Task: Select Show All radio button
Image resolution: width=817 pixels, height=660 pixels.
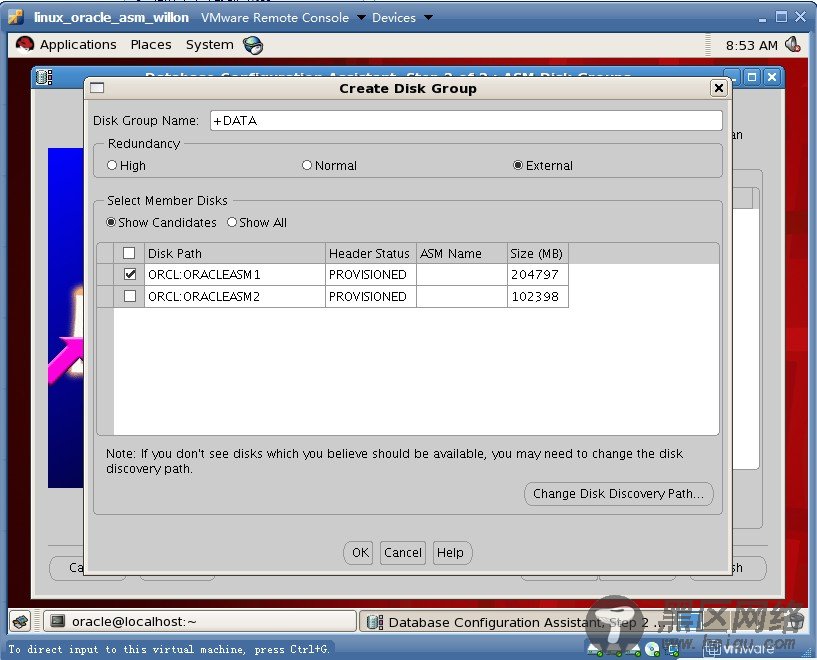Action: (257, 222)
